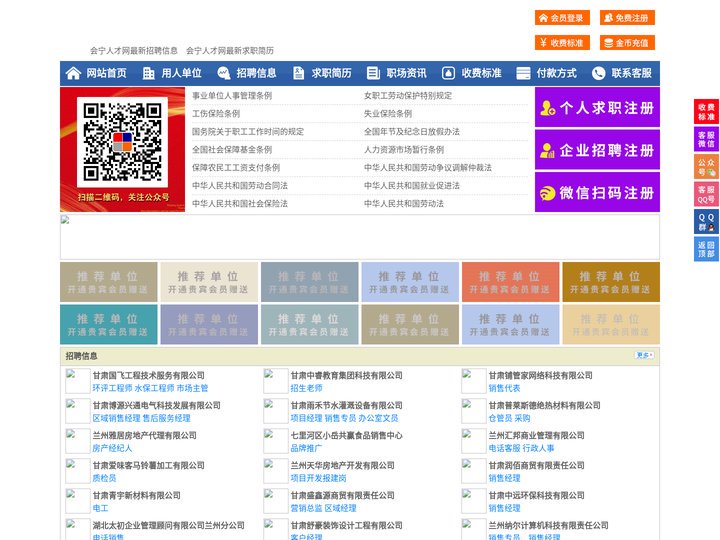Open 保障农民工工资支付条例 article
Image resolution: width=720 pixels, height=540 pixels.
pos(236,168)
